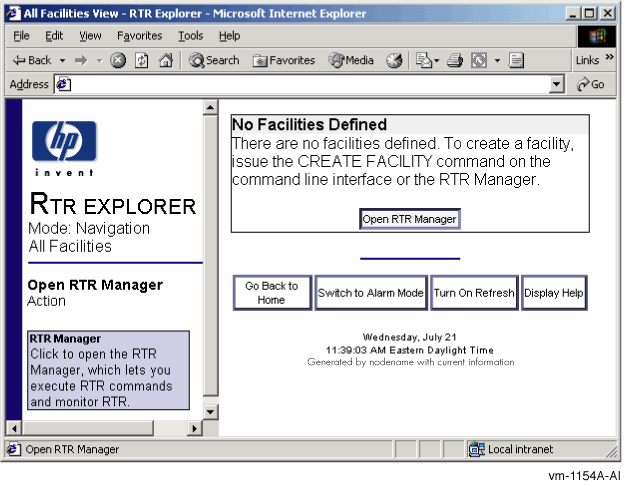Open the Favorites menu
The height and width of the screenshot is (486, 626).
click(x=139, y=36)
